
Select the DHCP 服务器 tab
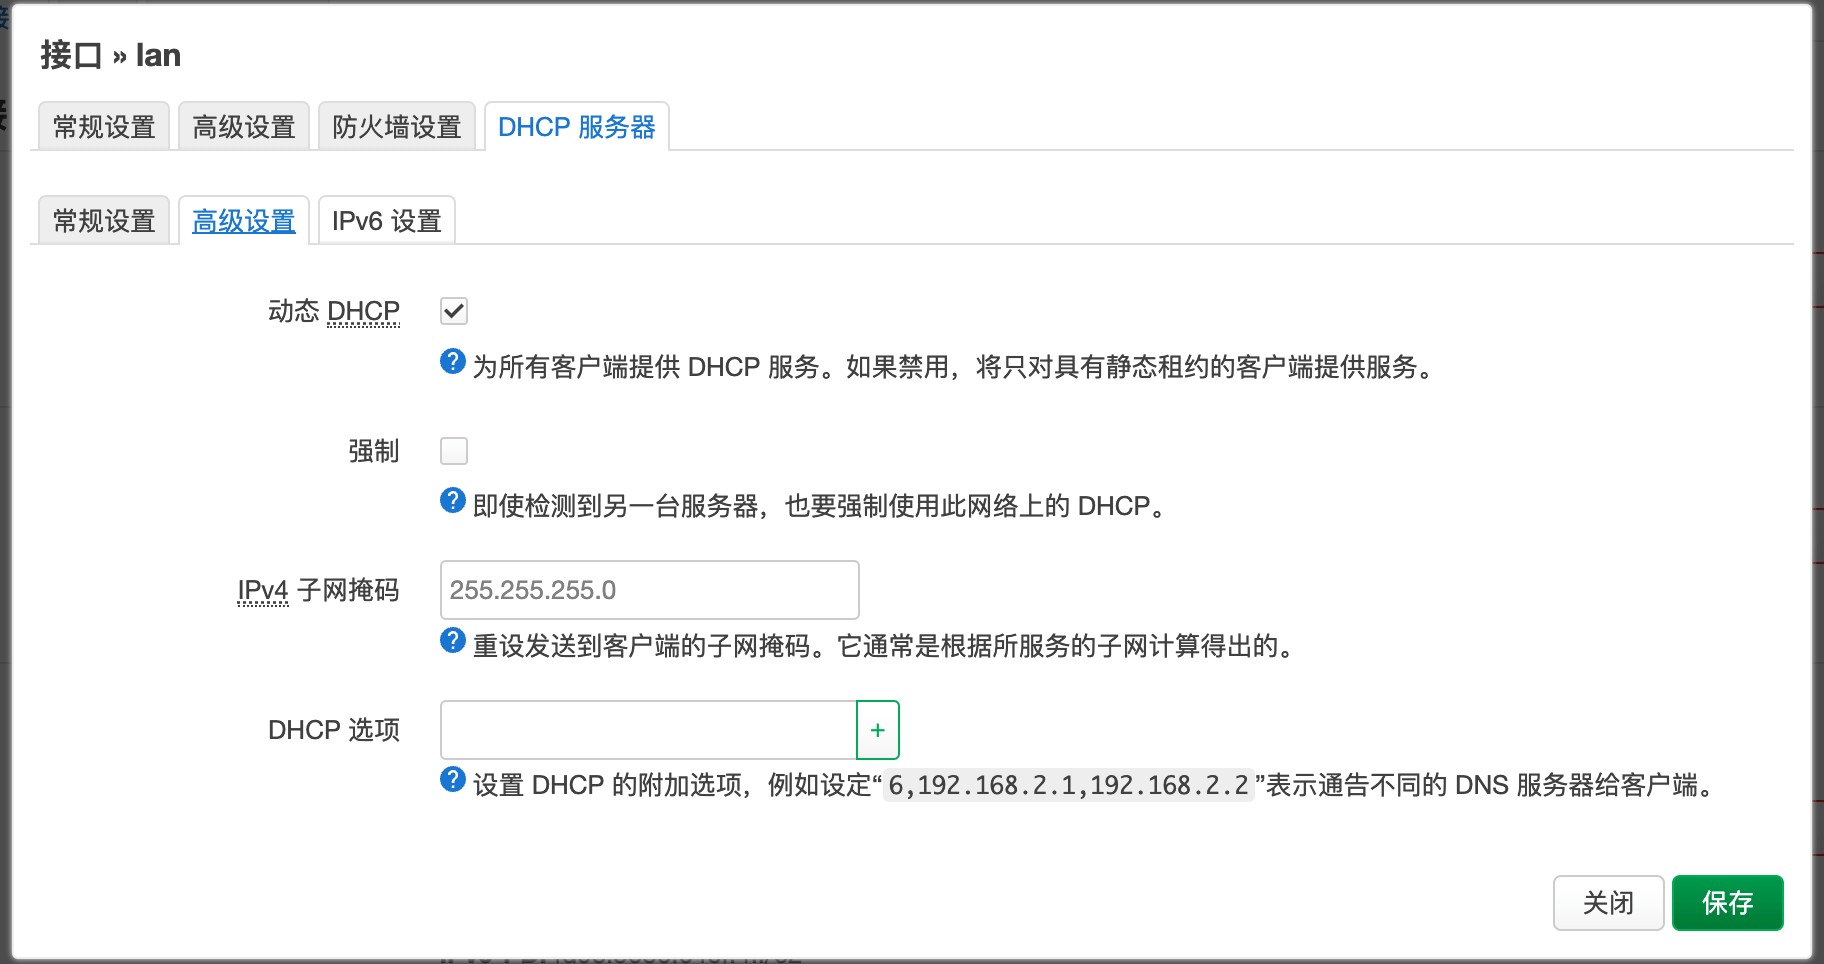[576, 127]
